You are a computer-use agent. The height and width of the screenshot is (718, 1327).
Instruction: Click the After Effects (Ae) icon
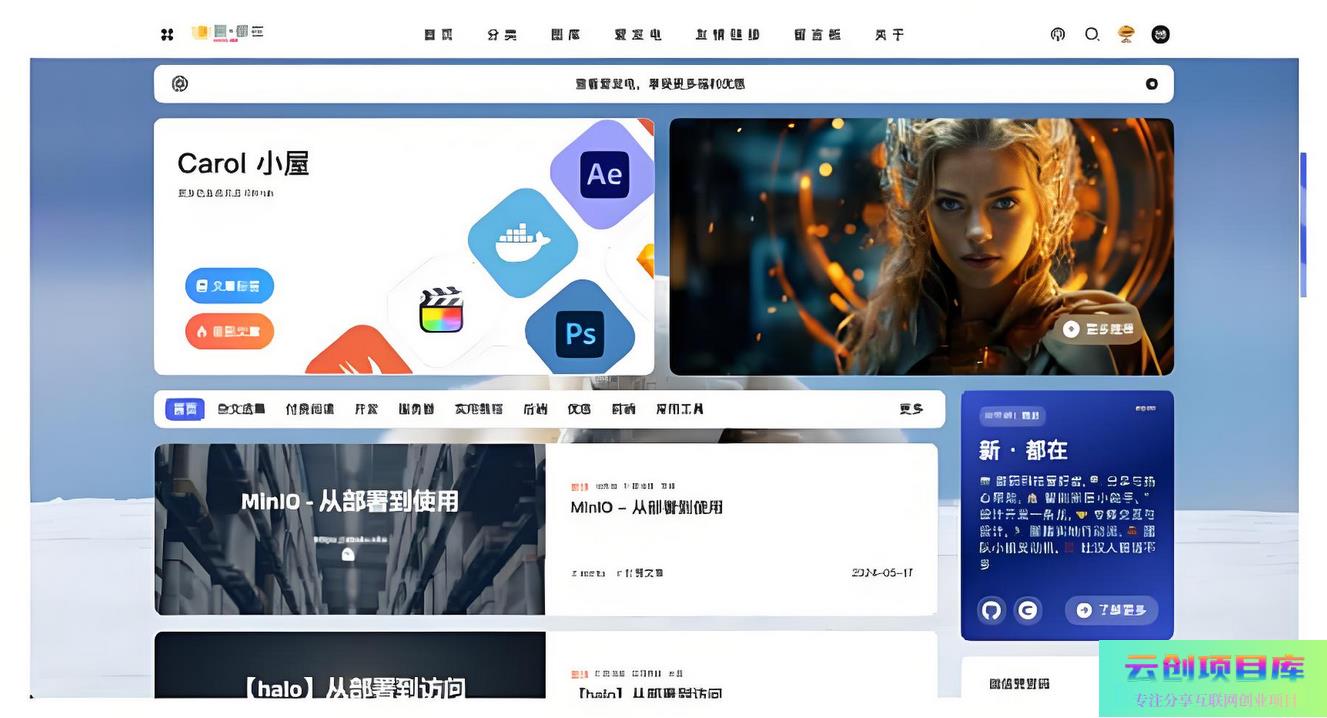pyautogui.click(x=604, y=174)
